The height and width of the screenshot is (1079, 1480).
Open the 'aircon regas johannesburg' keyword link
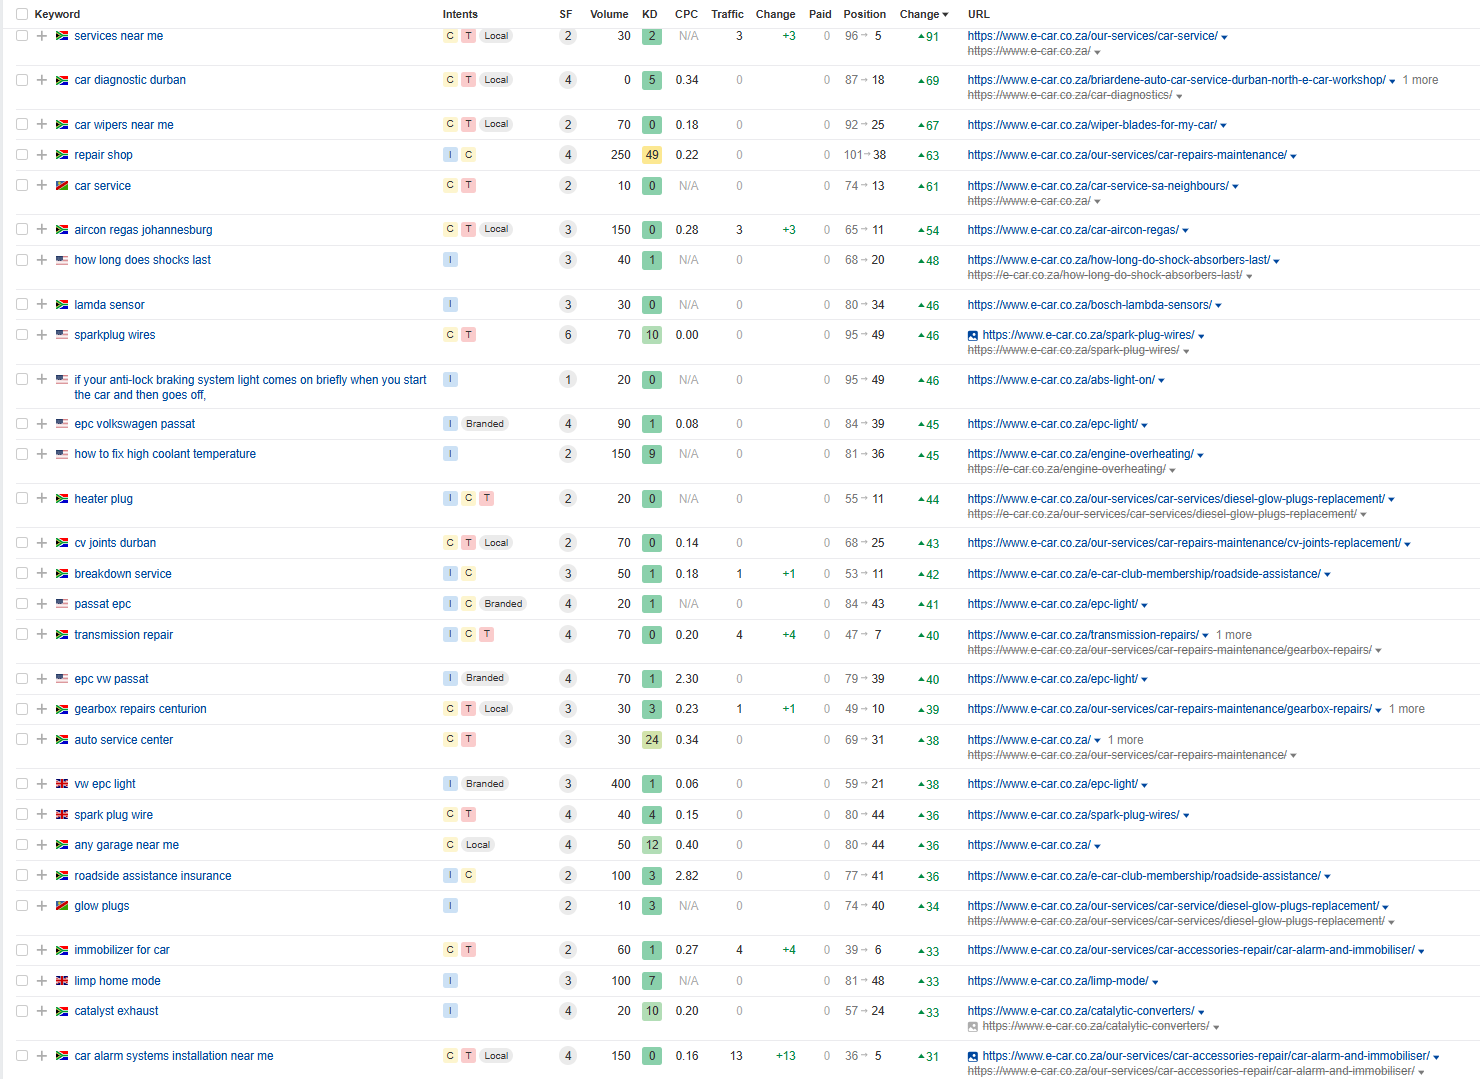143,230
